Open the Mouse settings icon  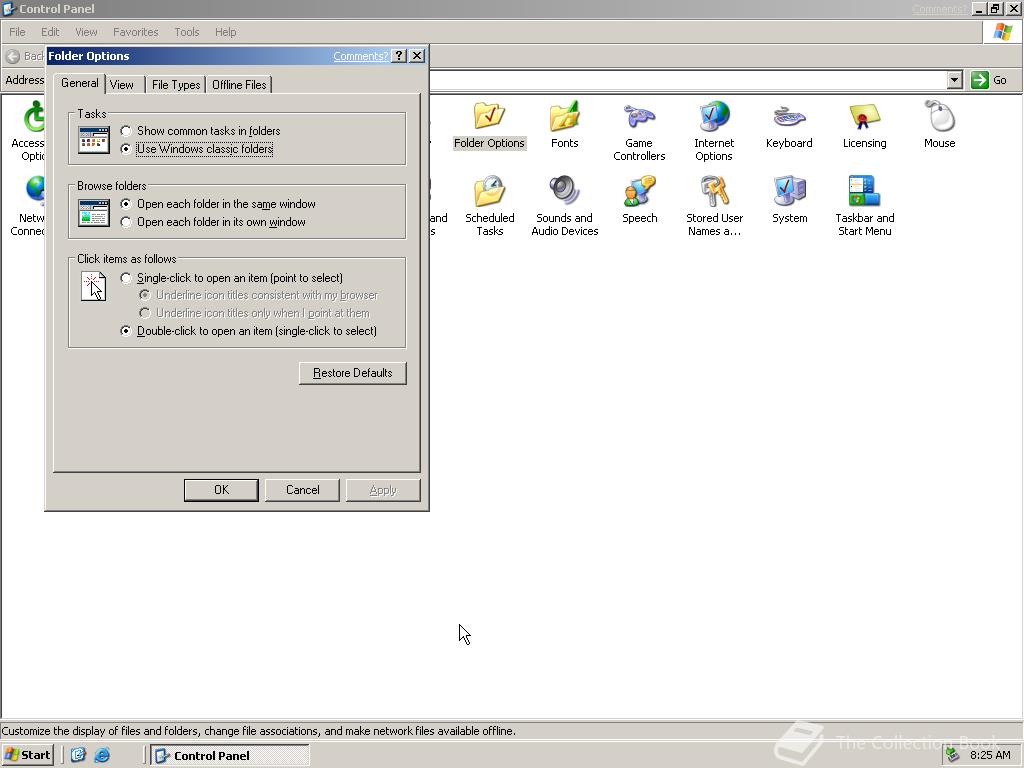point(939,125)
